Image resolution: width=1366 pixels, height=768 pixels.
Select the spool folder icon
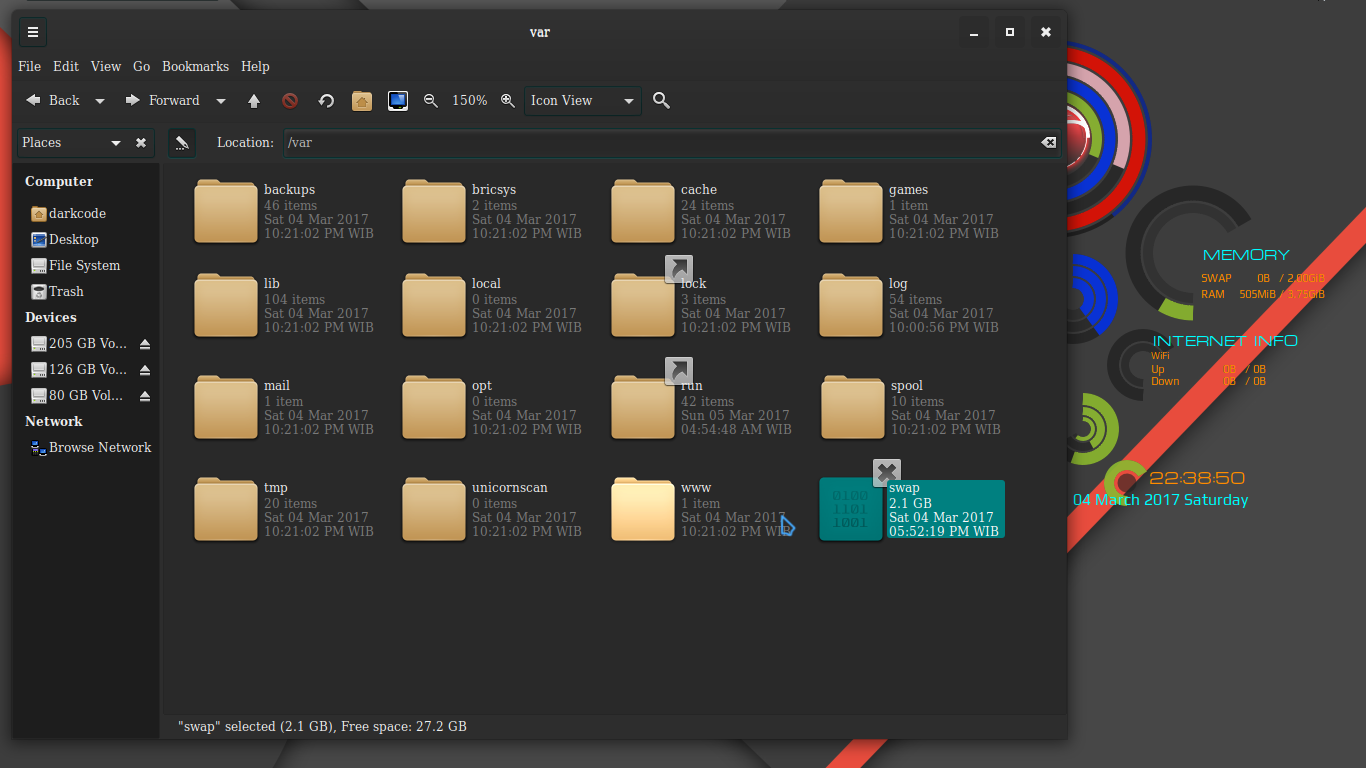coord(853,407)
